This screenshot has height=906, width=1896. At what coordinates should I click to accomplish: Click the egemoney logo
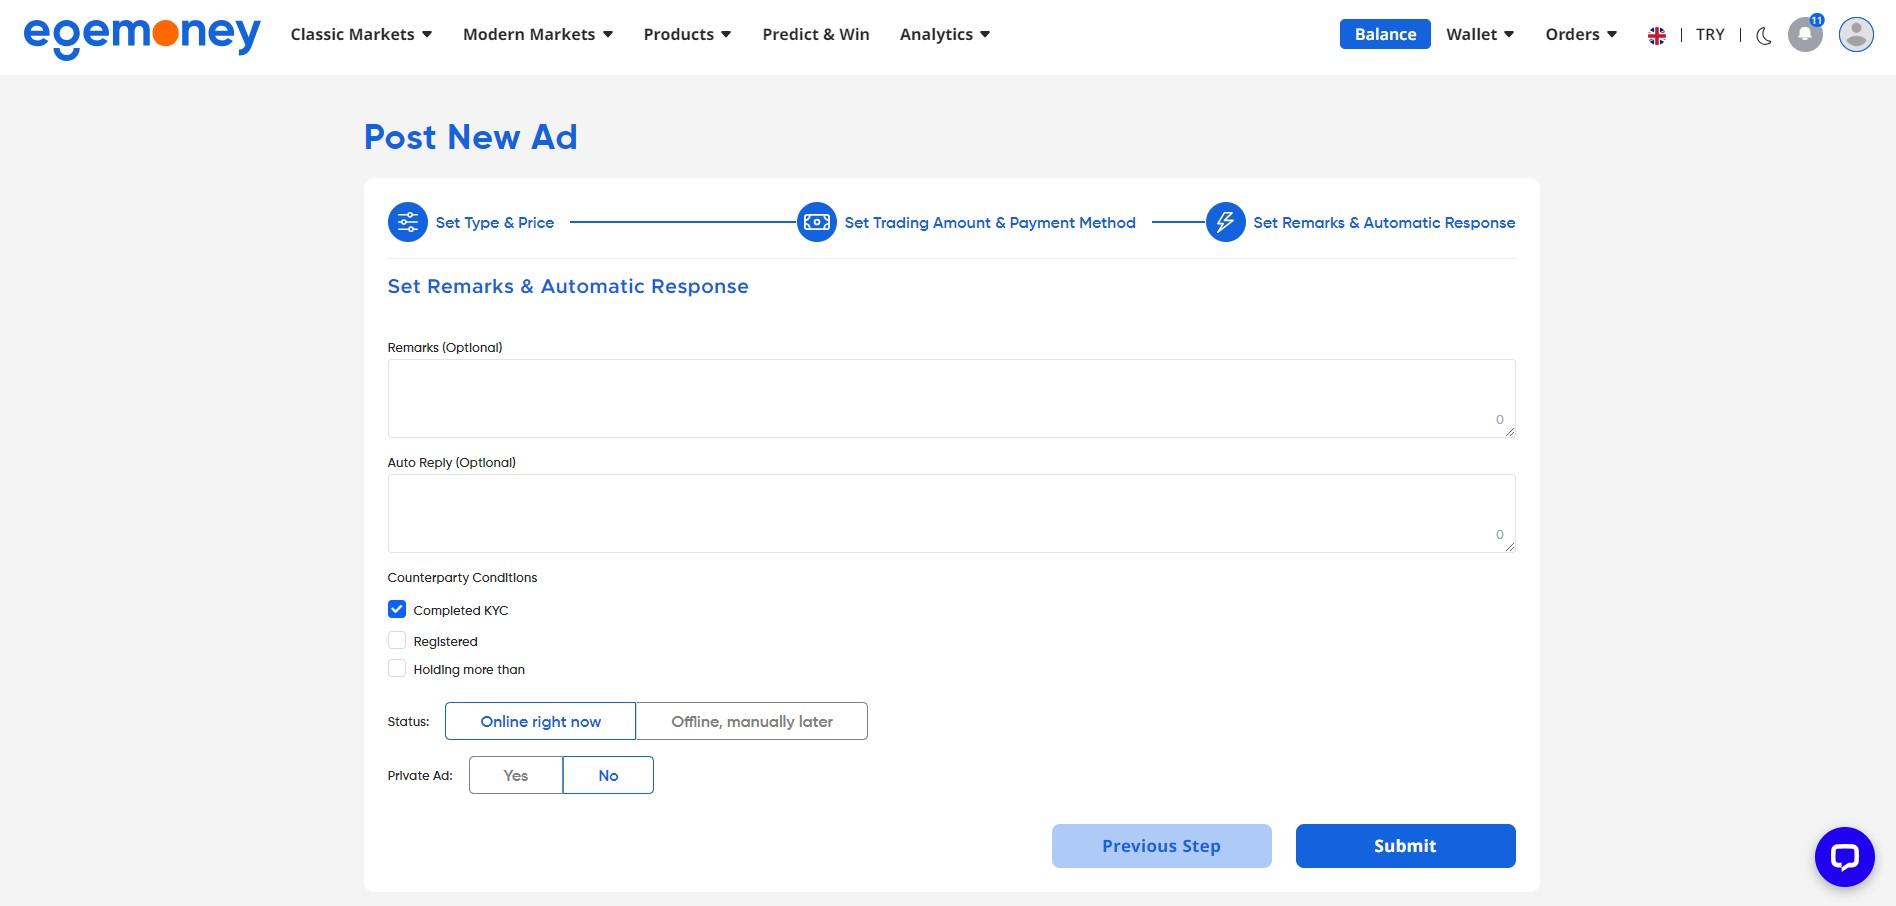141,35
